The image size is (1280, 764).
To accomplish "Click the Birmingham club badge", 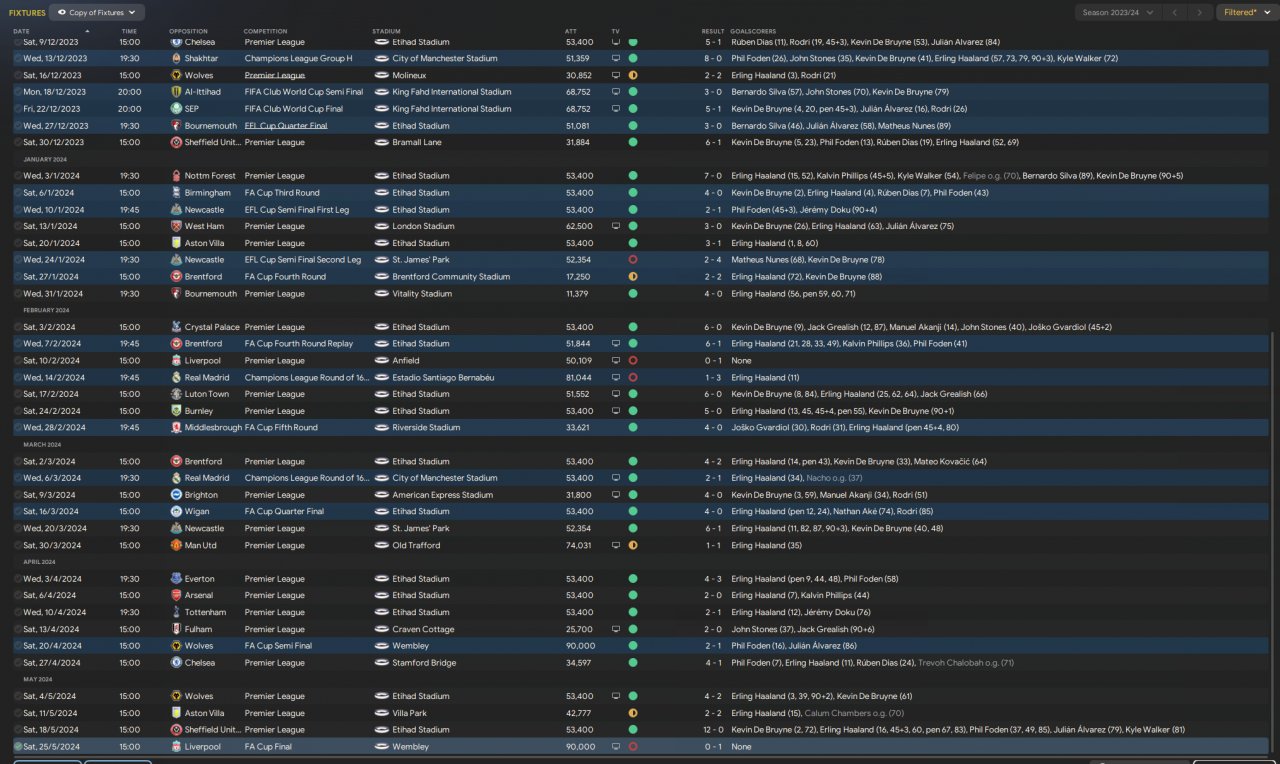I will [x=176, y=193].
